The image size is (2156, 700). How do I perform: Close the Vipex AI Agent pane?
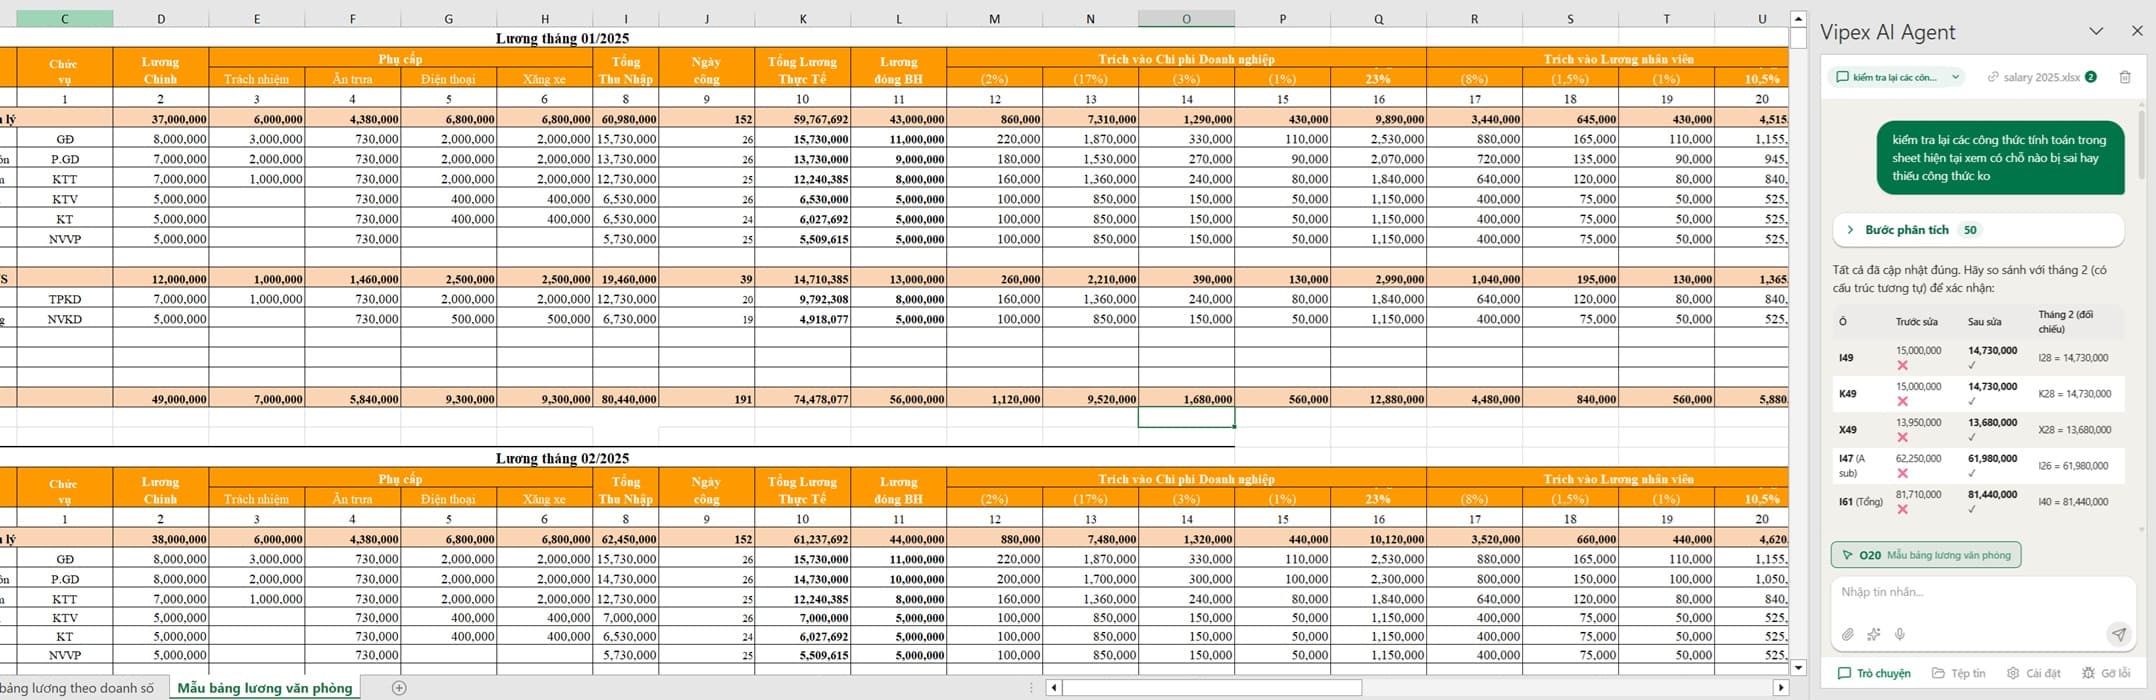pos(2137,31)
